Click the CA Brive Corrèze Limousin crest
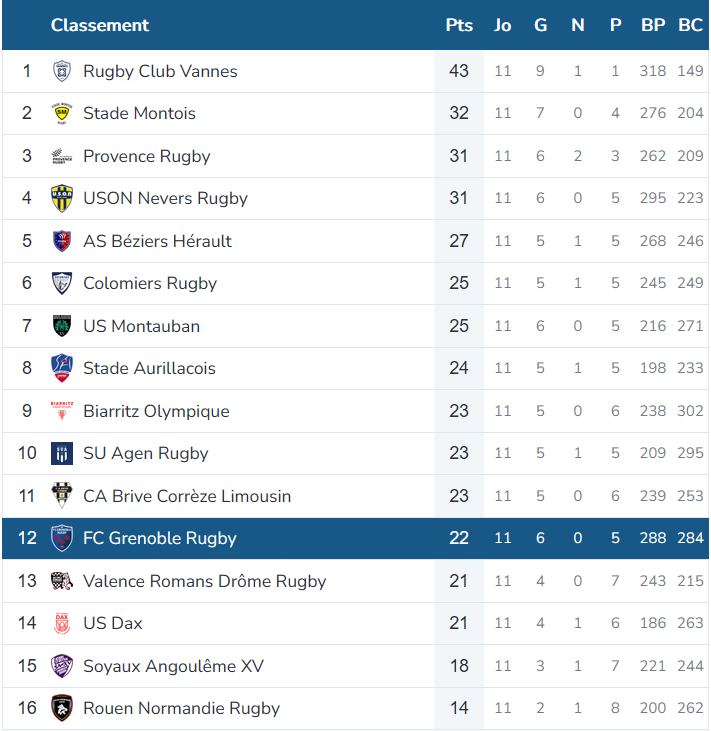711x731 pixels. pos(62,495)
